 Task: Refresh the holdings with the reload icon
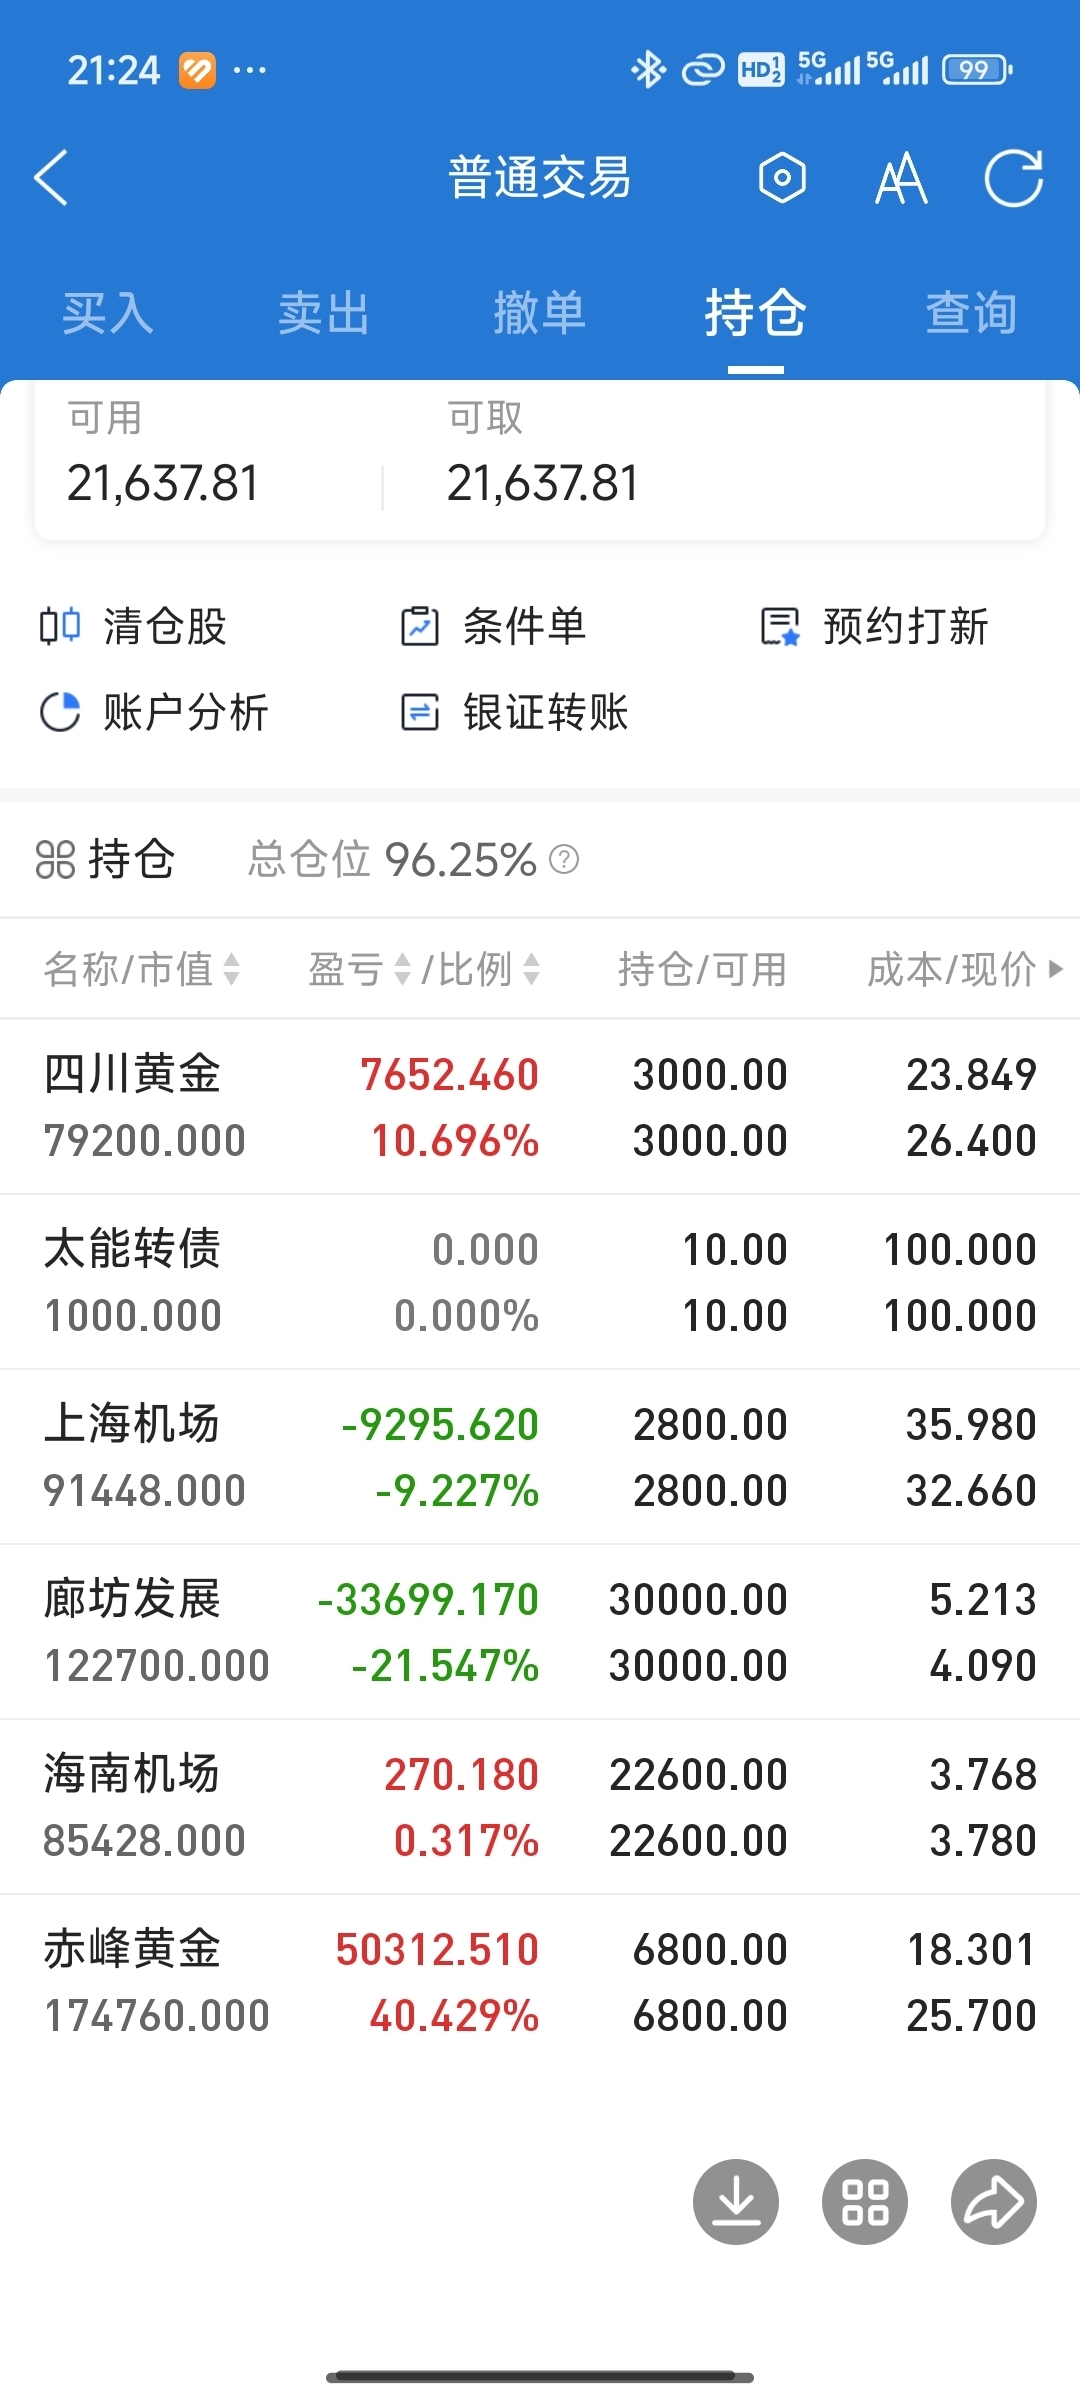tap(1014, 178)
